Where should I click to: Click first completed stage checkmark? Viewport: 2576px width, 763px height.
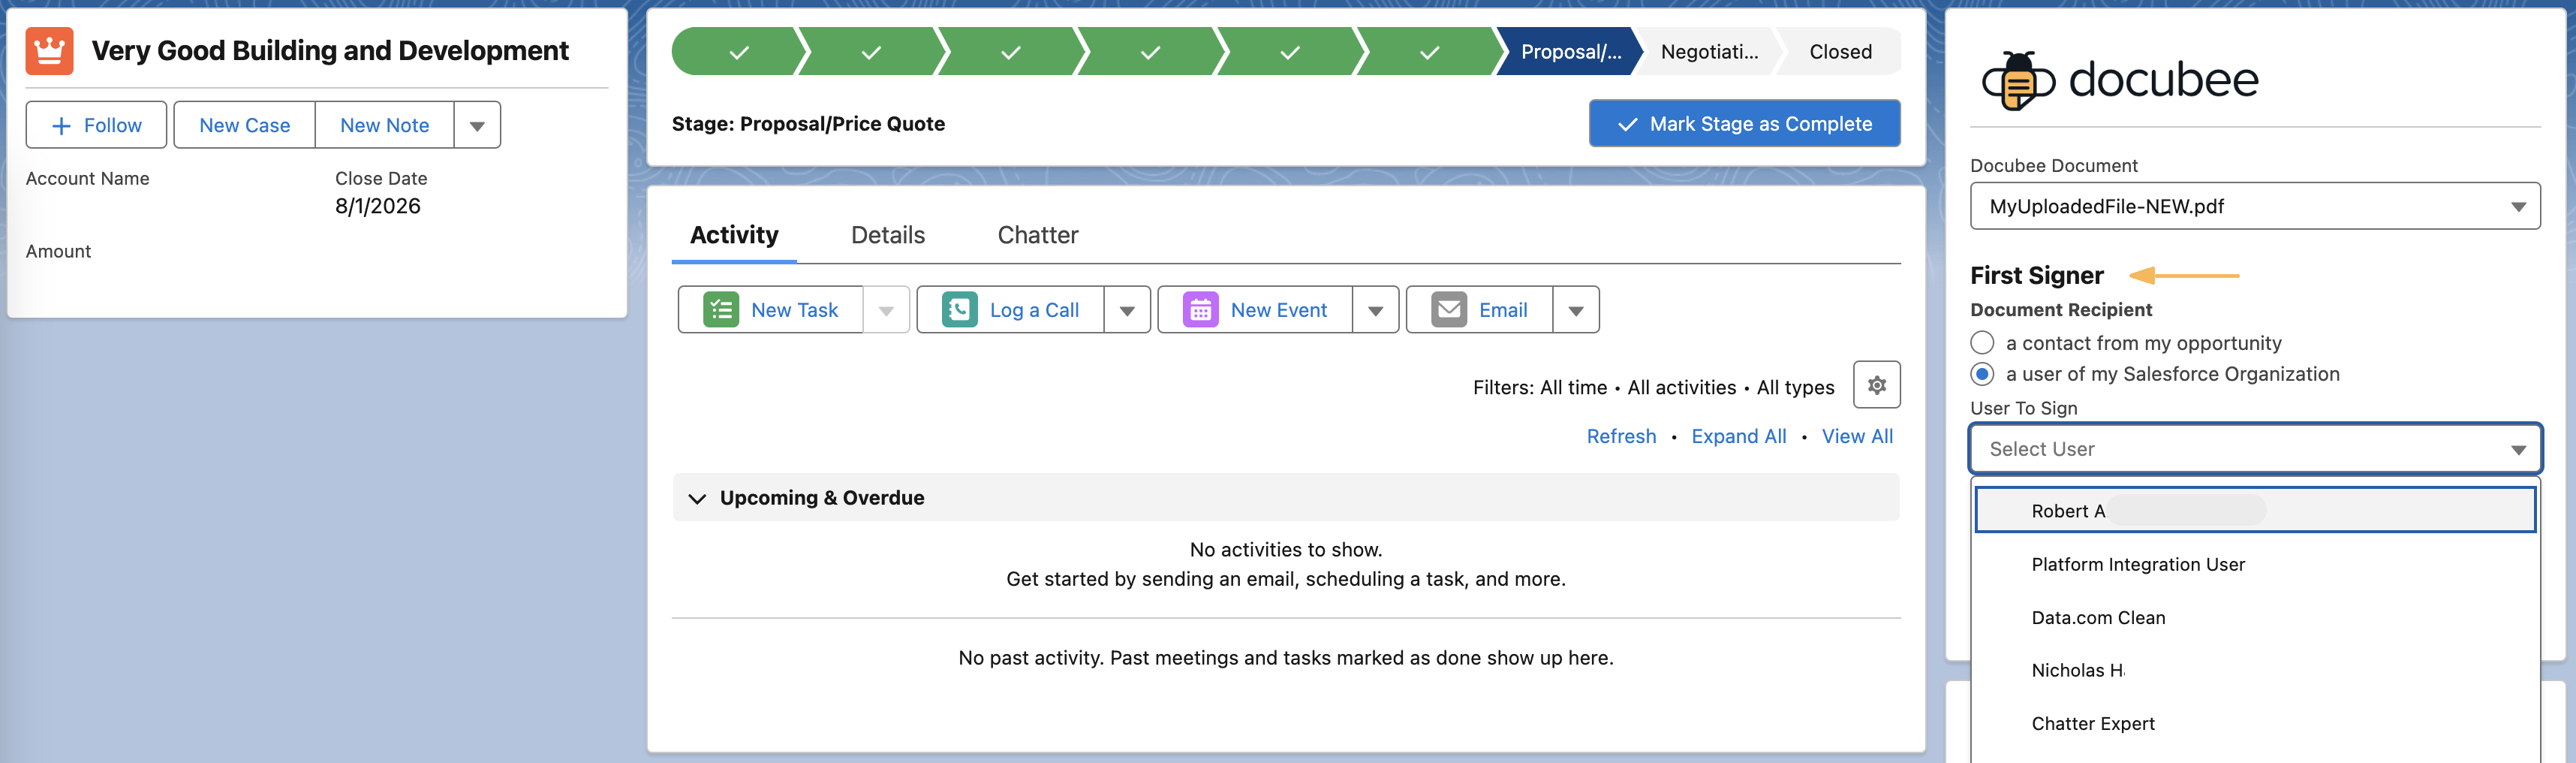[x=739, y=52]
